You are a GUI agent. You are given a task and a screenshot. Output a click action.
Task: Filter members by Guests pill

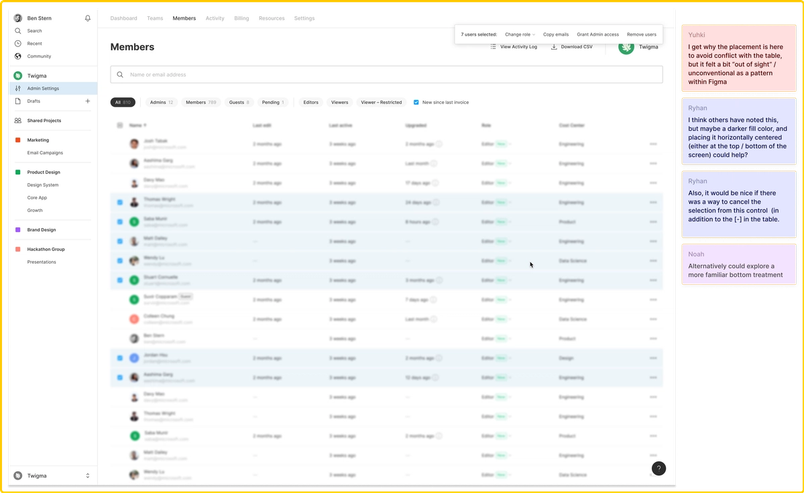pos(239,102)
